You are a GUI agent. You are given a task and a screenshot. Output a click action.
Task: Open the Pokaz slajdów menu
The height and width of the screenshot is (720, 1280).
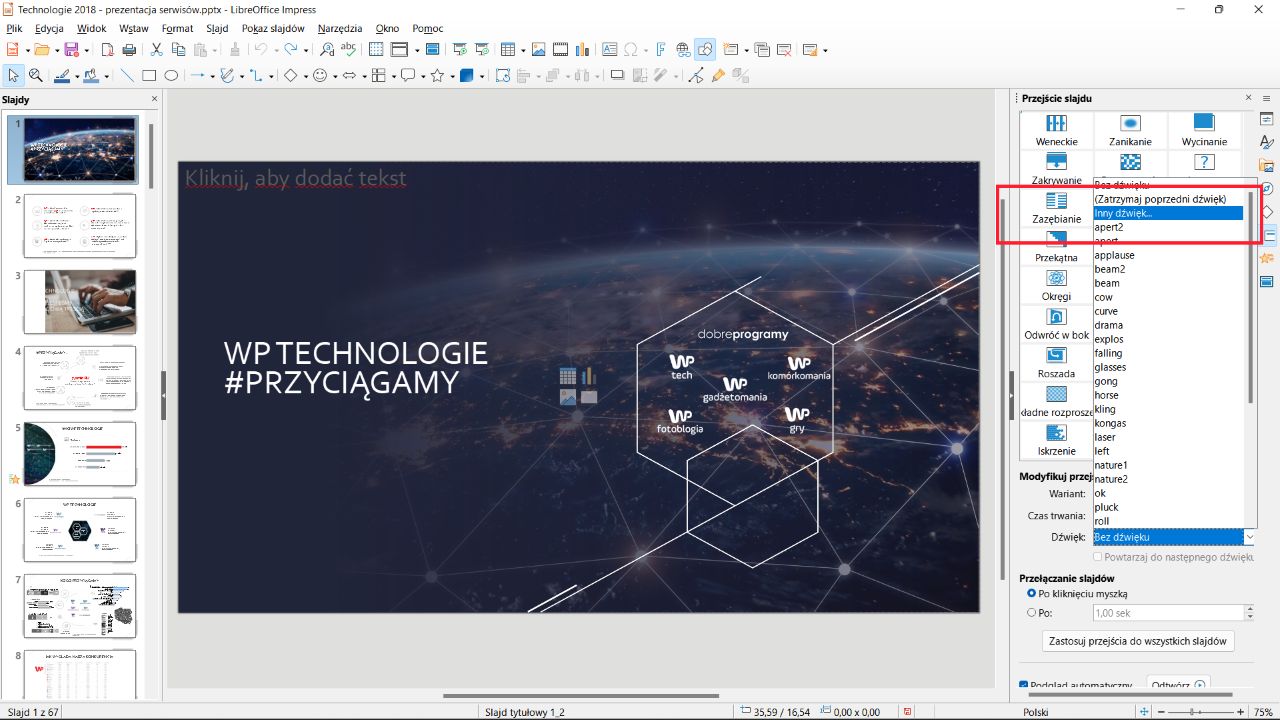(273, 28)
